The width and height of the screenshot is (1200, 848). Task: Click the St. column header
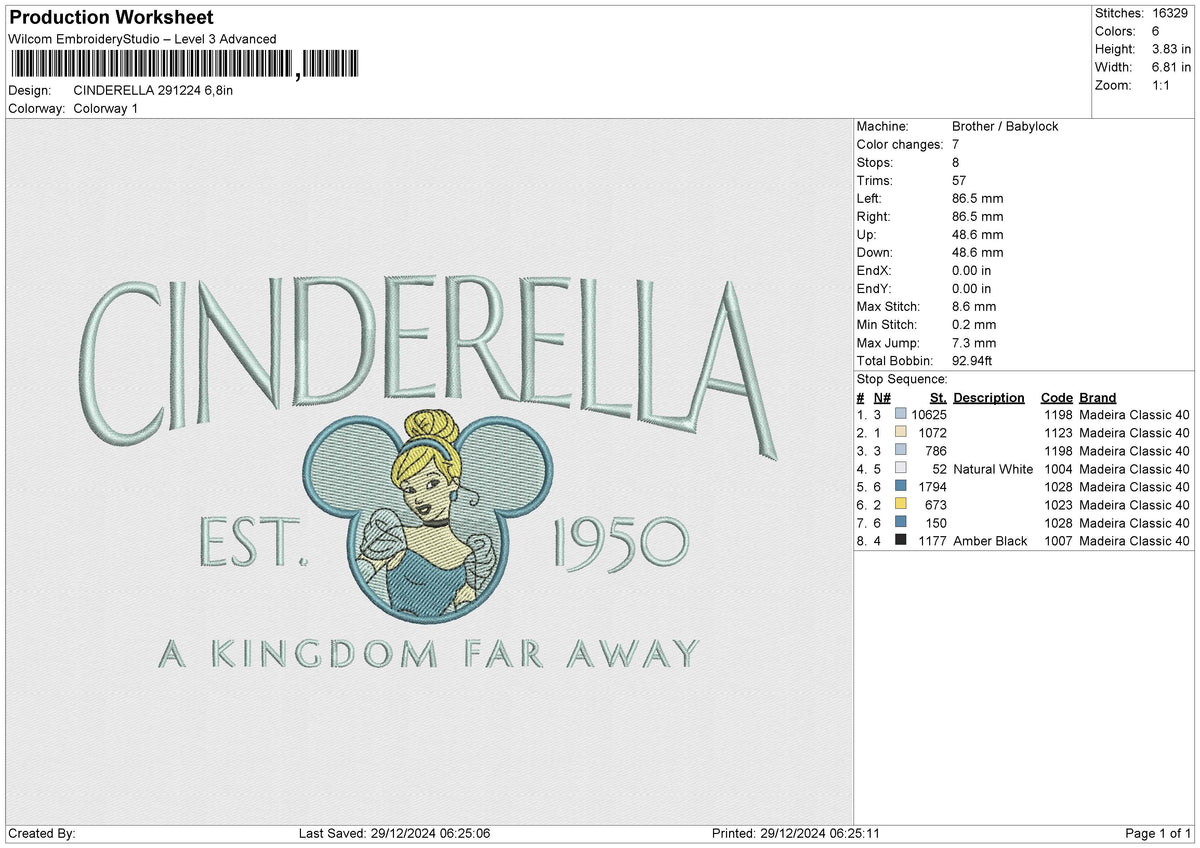(x=938, y=397)
